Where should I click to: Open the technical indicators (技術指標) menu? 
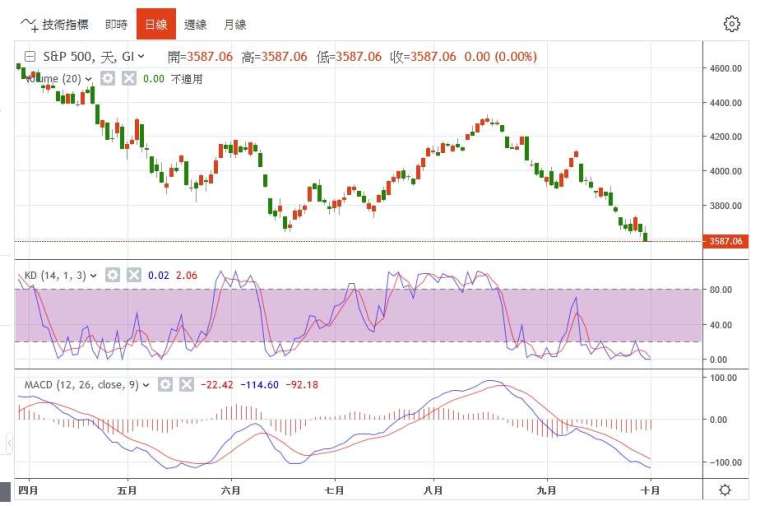click(x=54, y=24)
